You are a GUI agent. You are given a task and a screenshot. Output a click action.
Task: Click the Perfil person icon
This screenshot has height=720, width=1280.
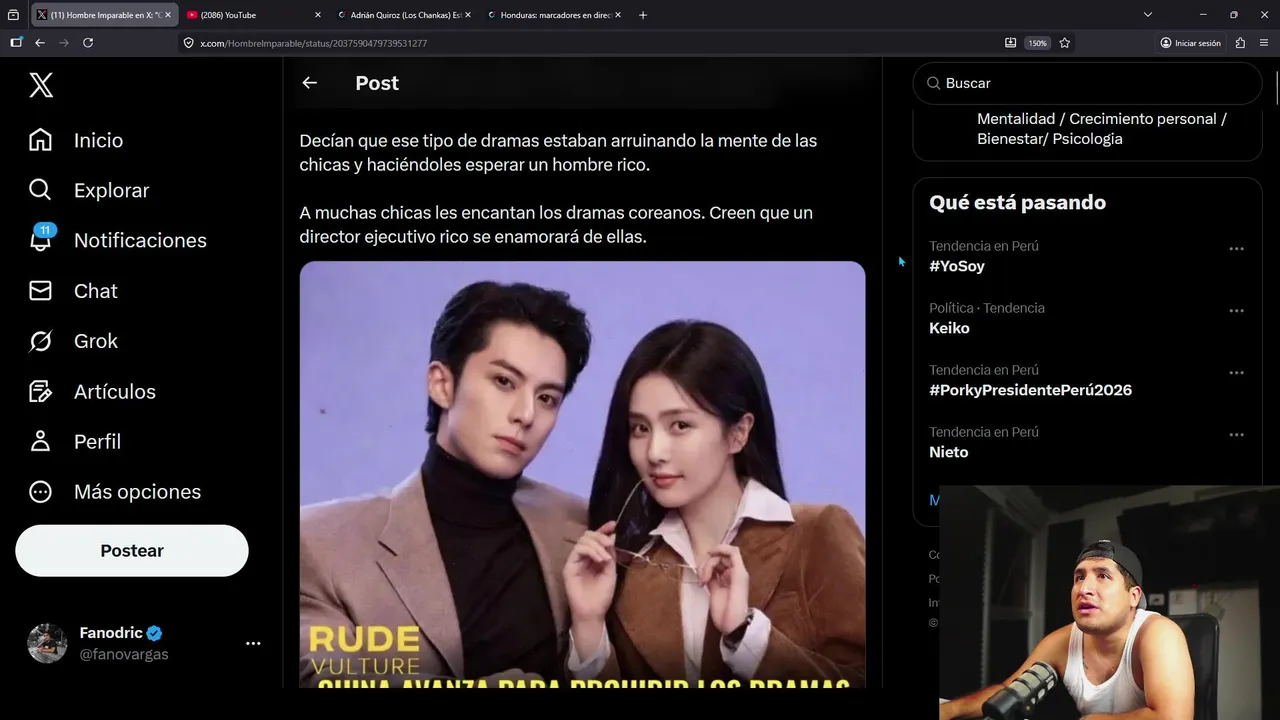pos(40,441)
